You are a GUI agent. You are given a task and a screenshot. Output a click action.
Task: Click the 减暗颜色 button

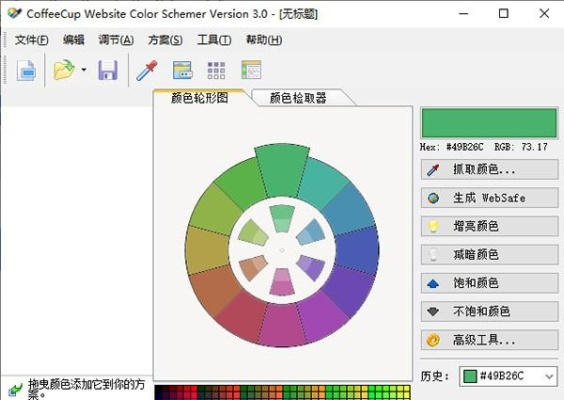pyautogui.click(x=490, y=254)
